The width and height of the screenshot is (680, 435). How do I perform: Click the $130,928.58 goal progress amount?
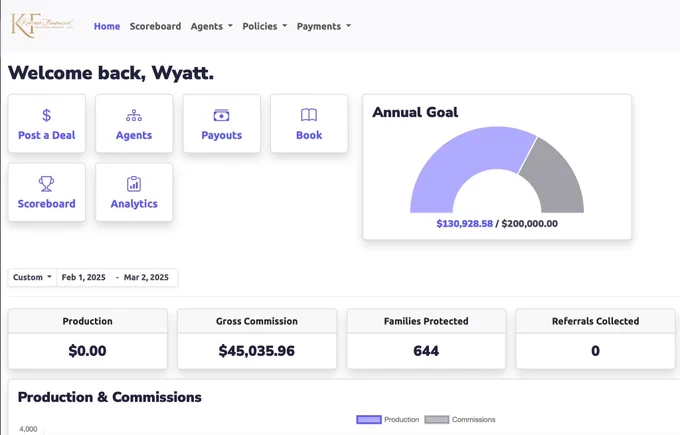click(464, 224)
